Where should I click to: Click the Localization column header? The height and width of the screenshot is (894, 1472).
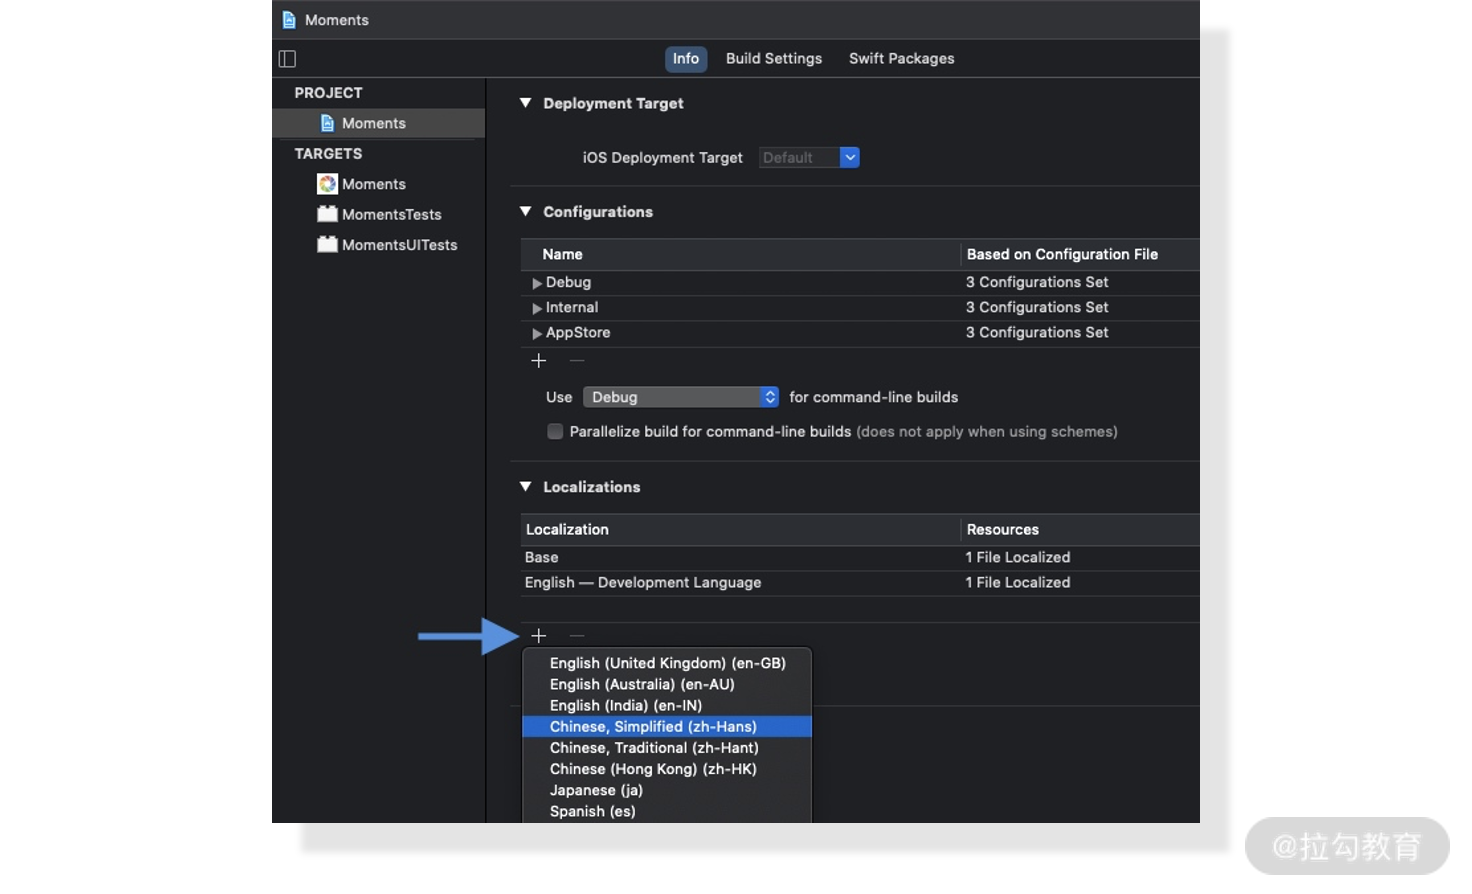(740, 529)
